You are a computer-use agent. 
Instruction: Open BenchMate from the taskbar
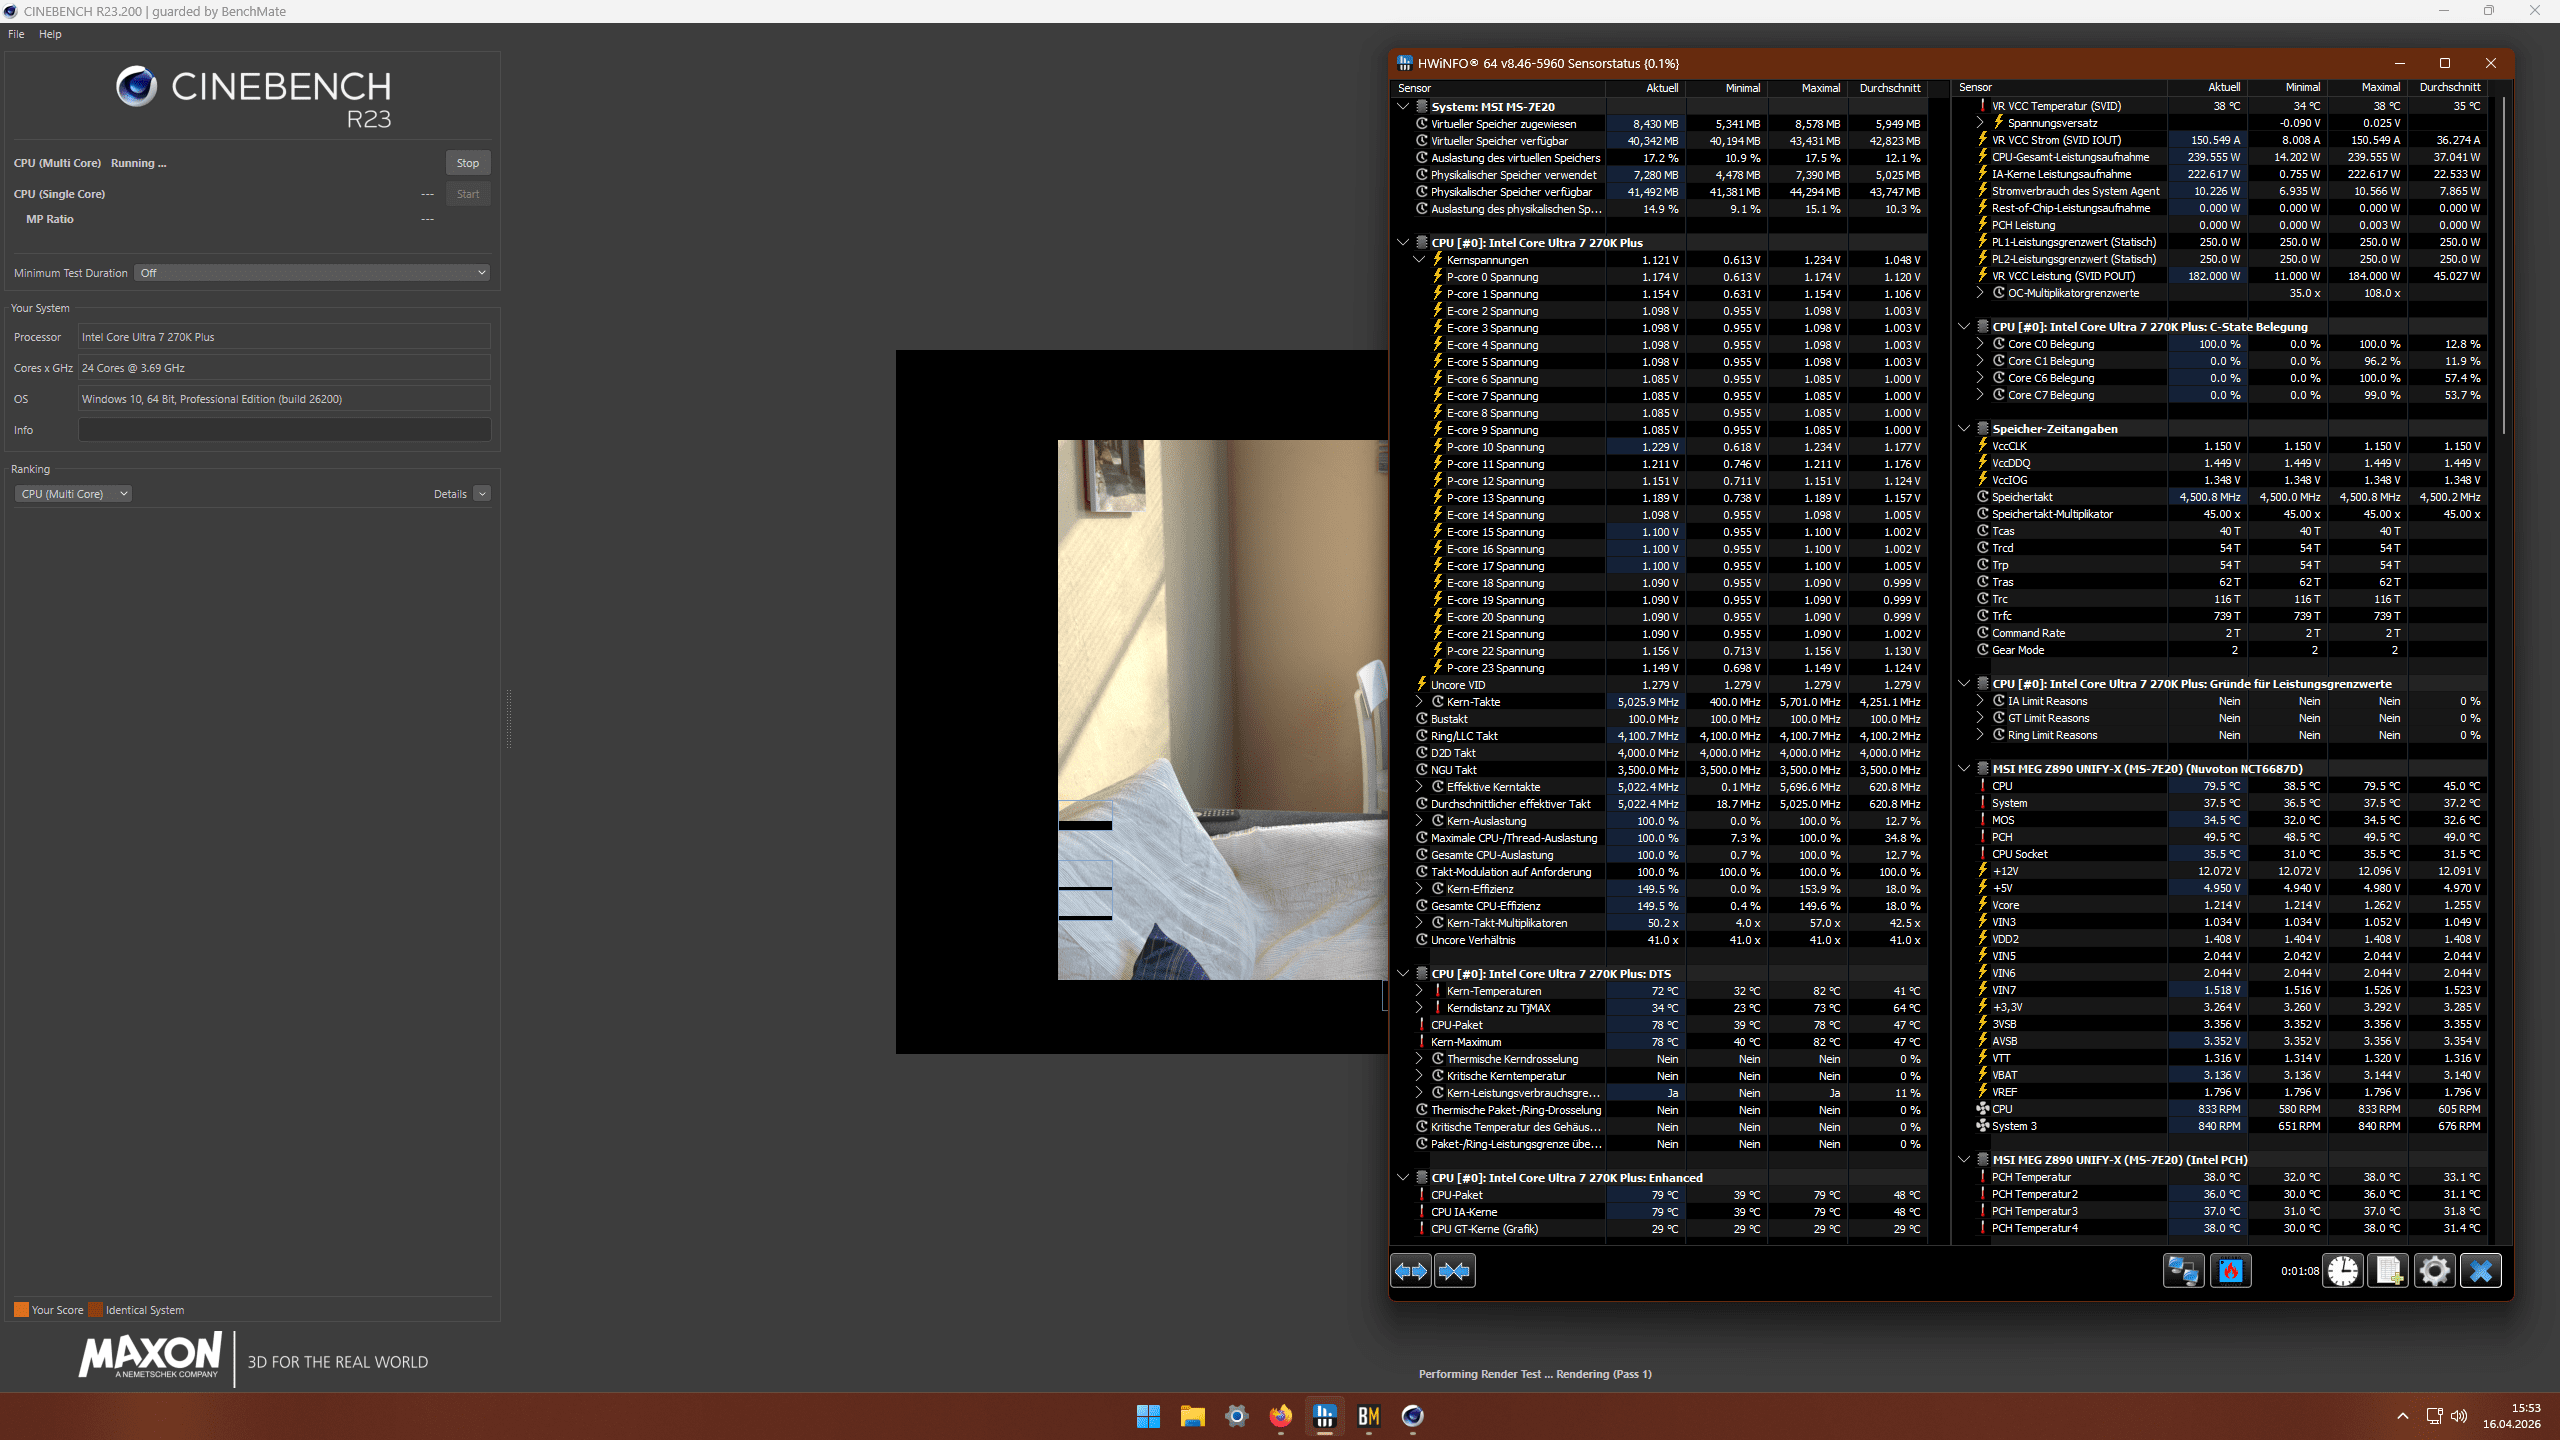click(x=1368, y=1416)
